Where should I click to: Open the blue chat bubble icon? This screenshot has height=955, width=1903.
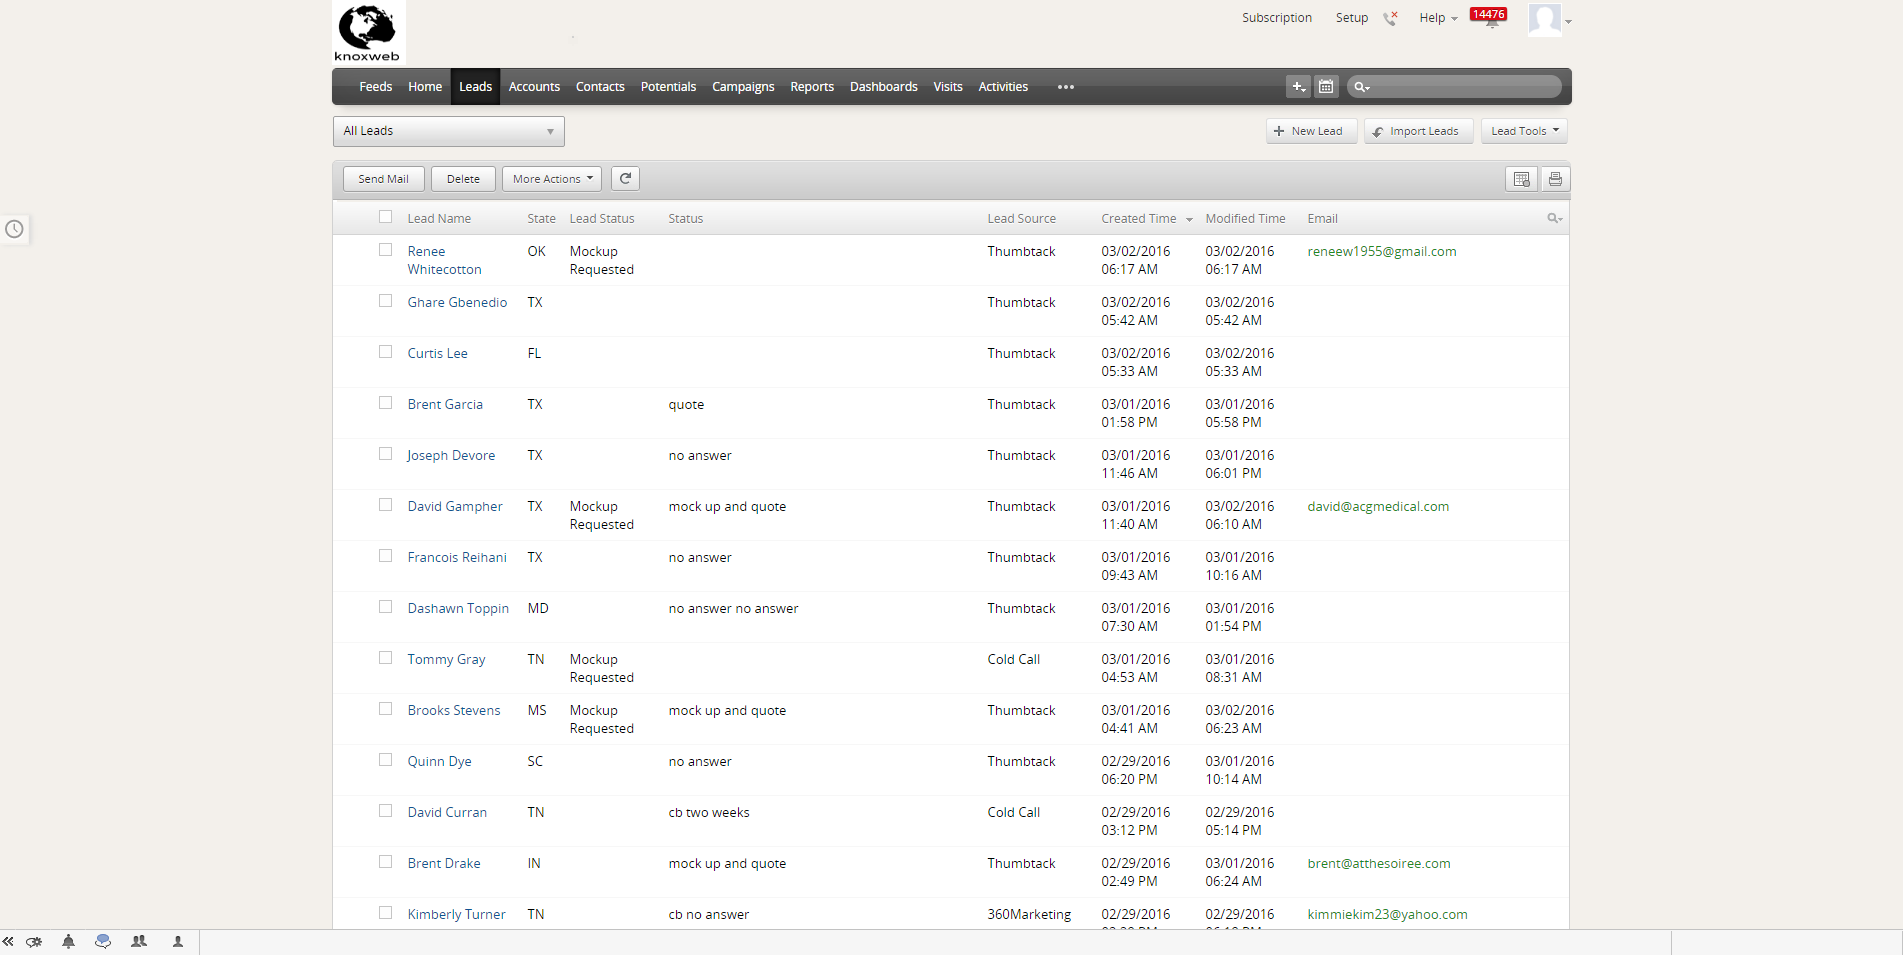103,941
